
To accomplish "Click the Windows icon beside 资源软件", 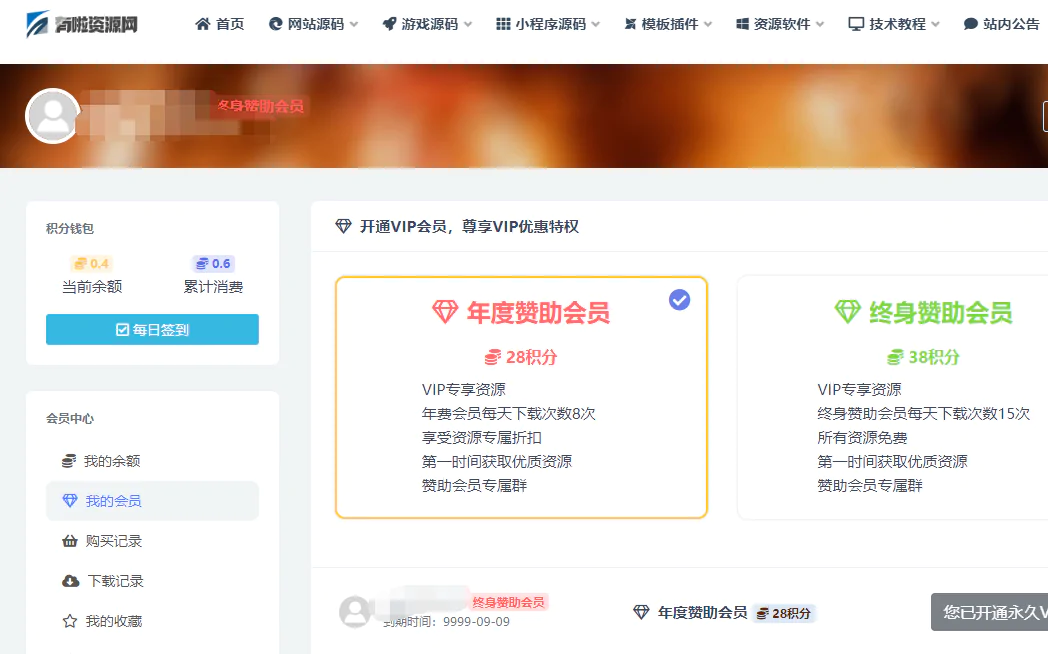I will 742,24.
